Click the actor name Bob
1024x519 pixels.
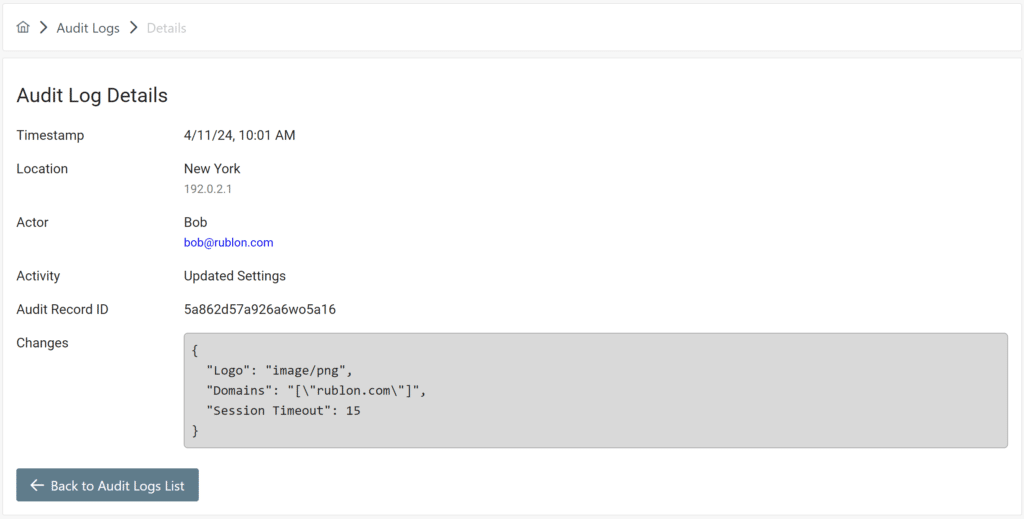(x=196, y=222)
